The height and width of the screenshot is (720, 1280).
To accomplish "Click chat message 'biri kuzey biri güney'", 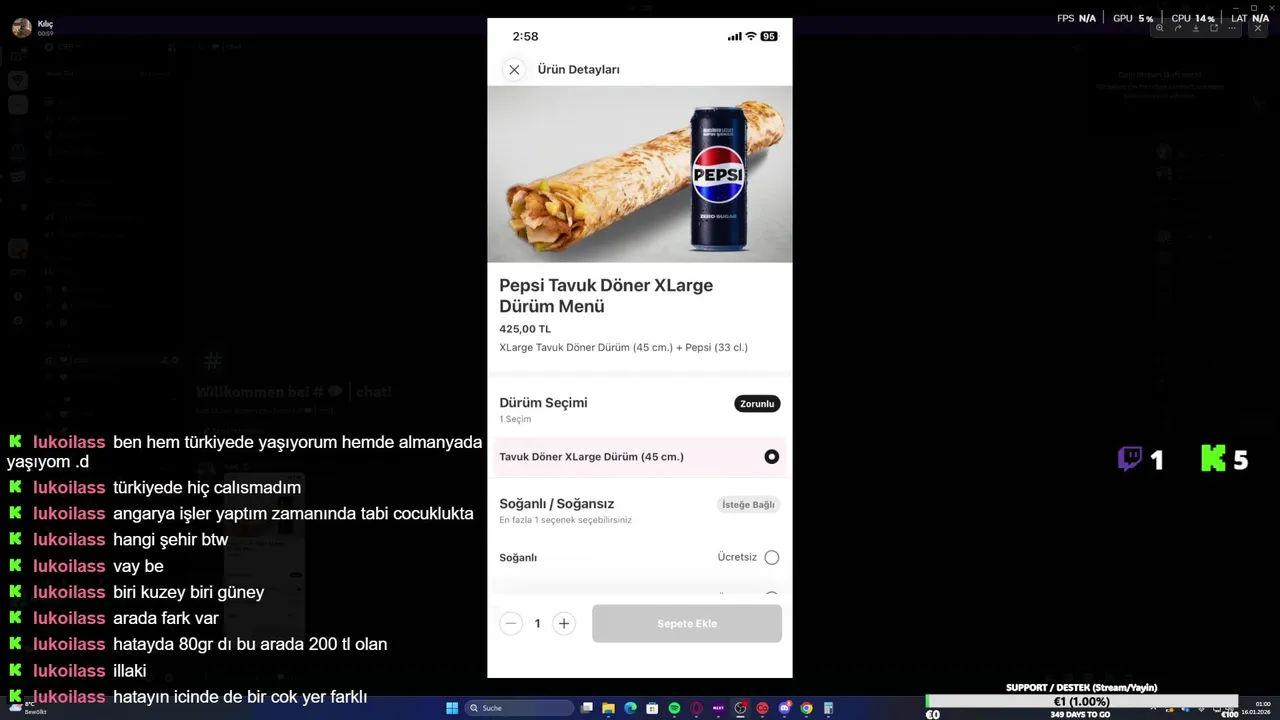I will pos(189,592).
